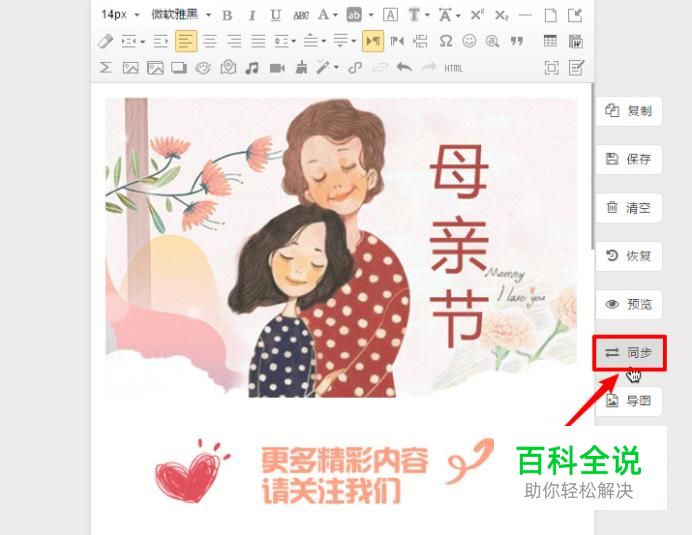Insert music with the note icon
This screenshot has height=535, width=692.
click(x=252, y=68)
